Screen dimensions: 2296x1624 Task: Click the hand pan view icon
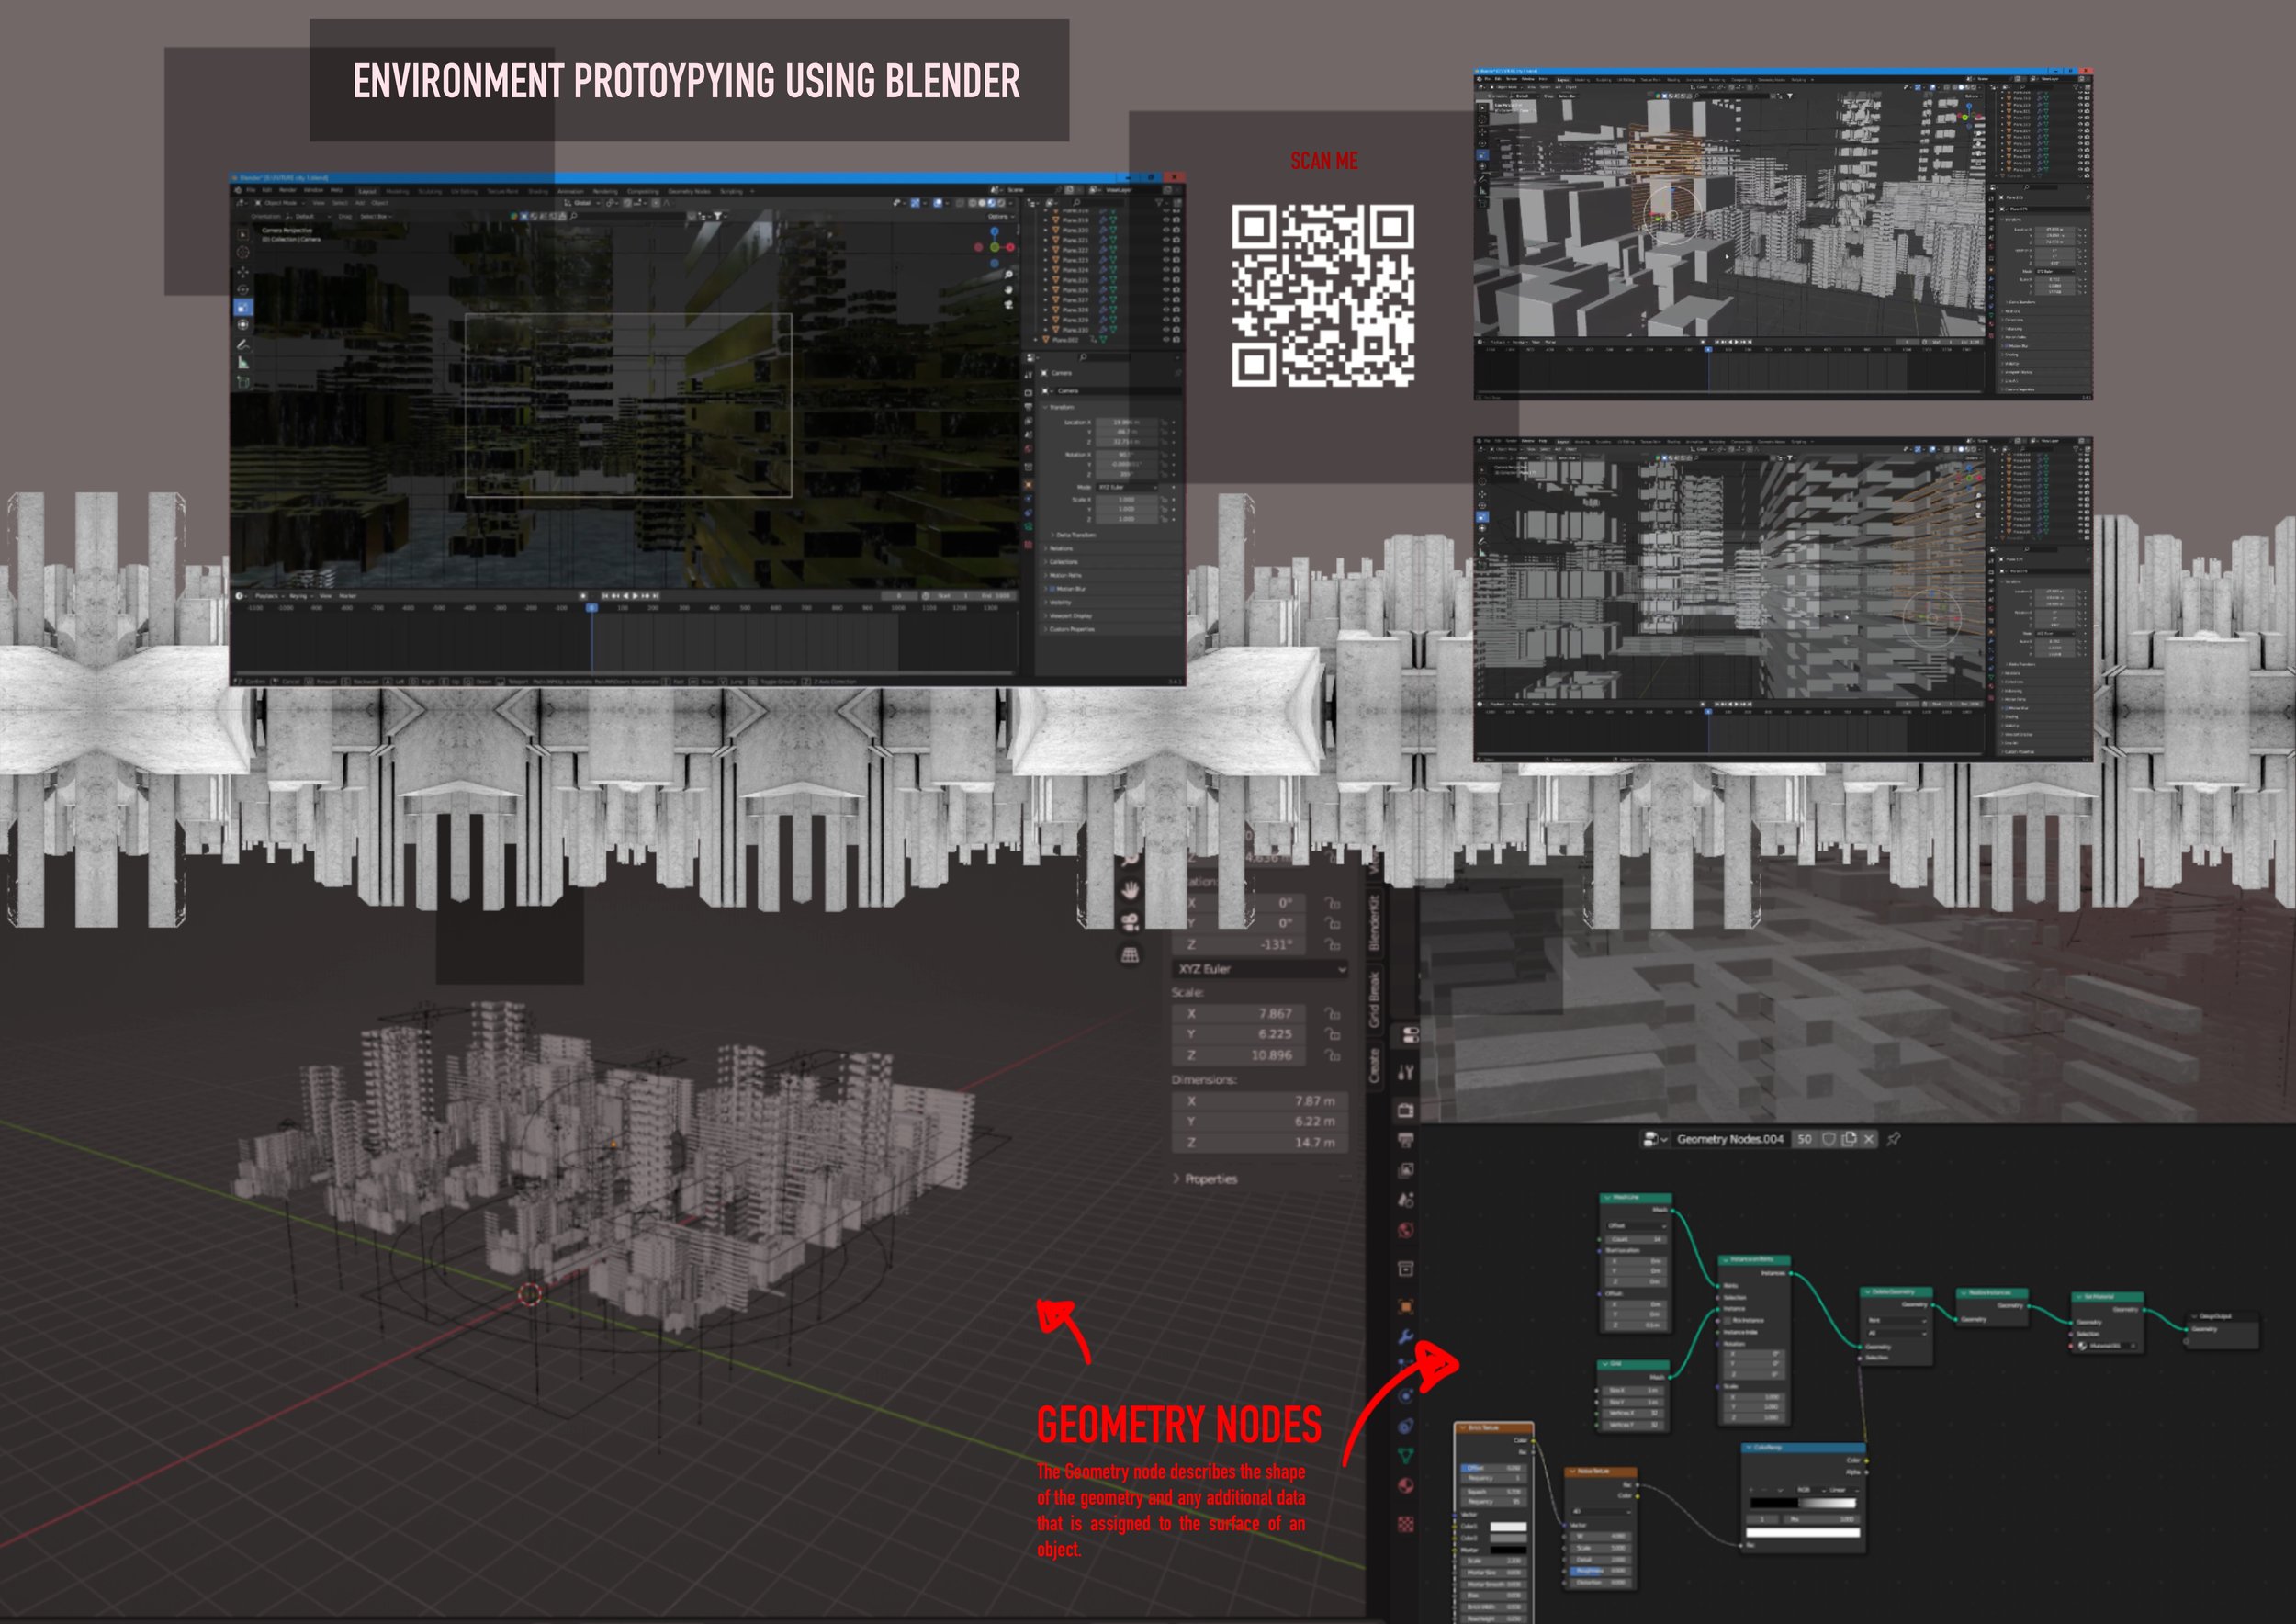1130,889
